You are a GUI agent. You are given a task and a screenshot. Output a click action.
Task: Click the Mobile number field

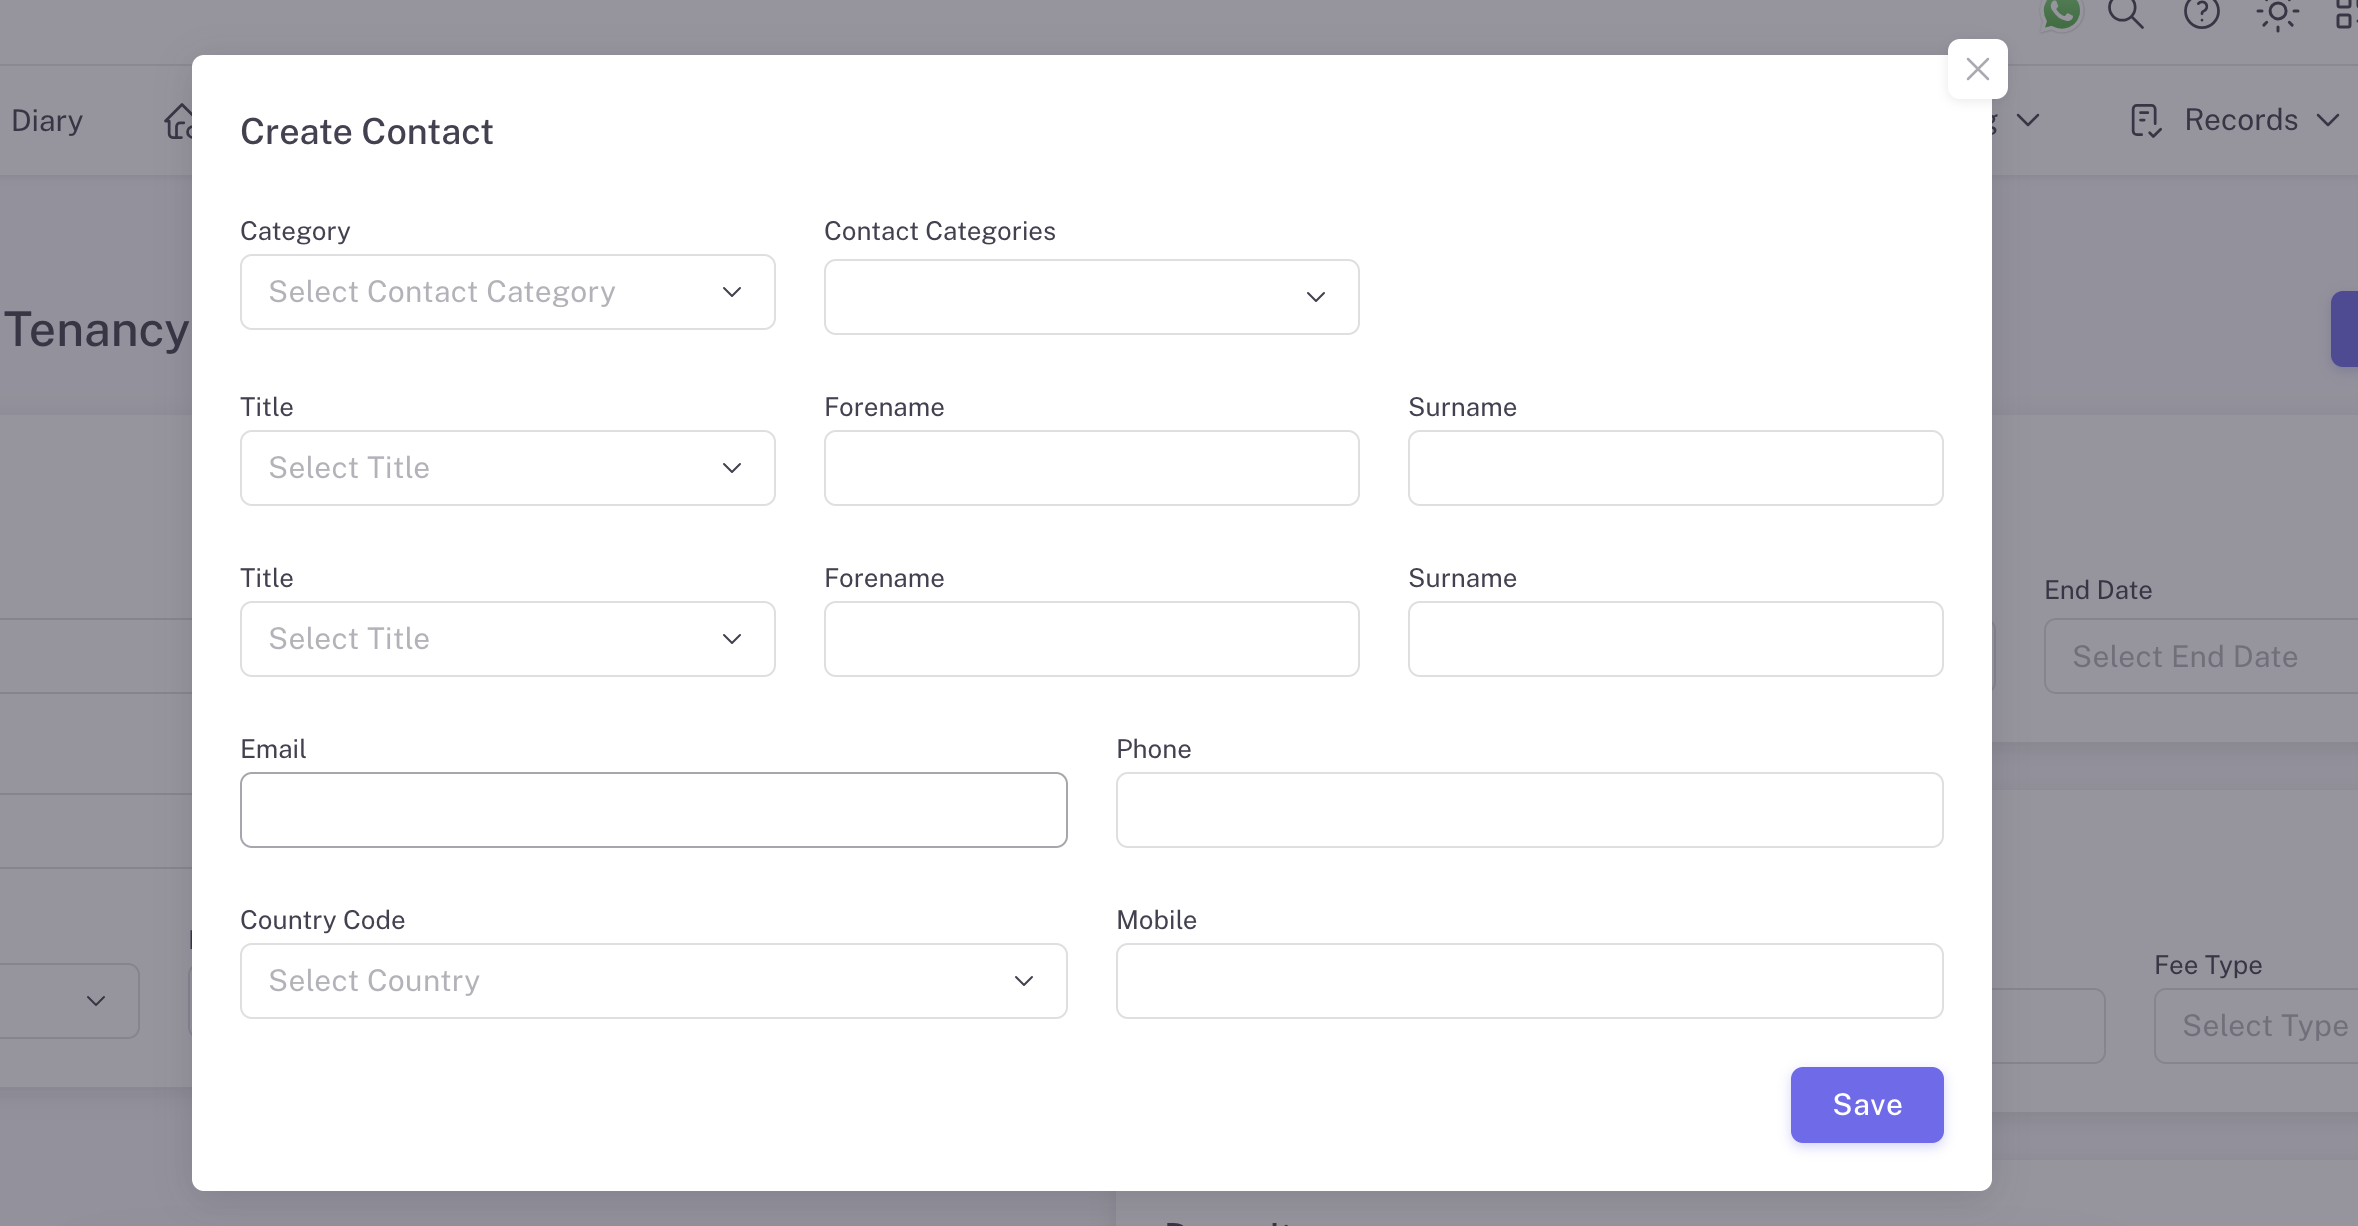click(1529, 981)
